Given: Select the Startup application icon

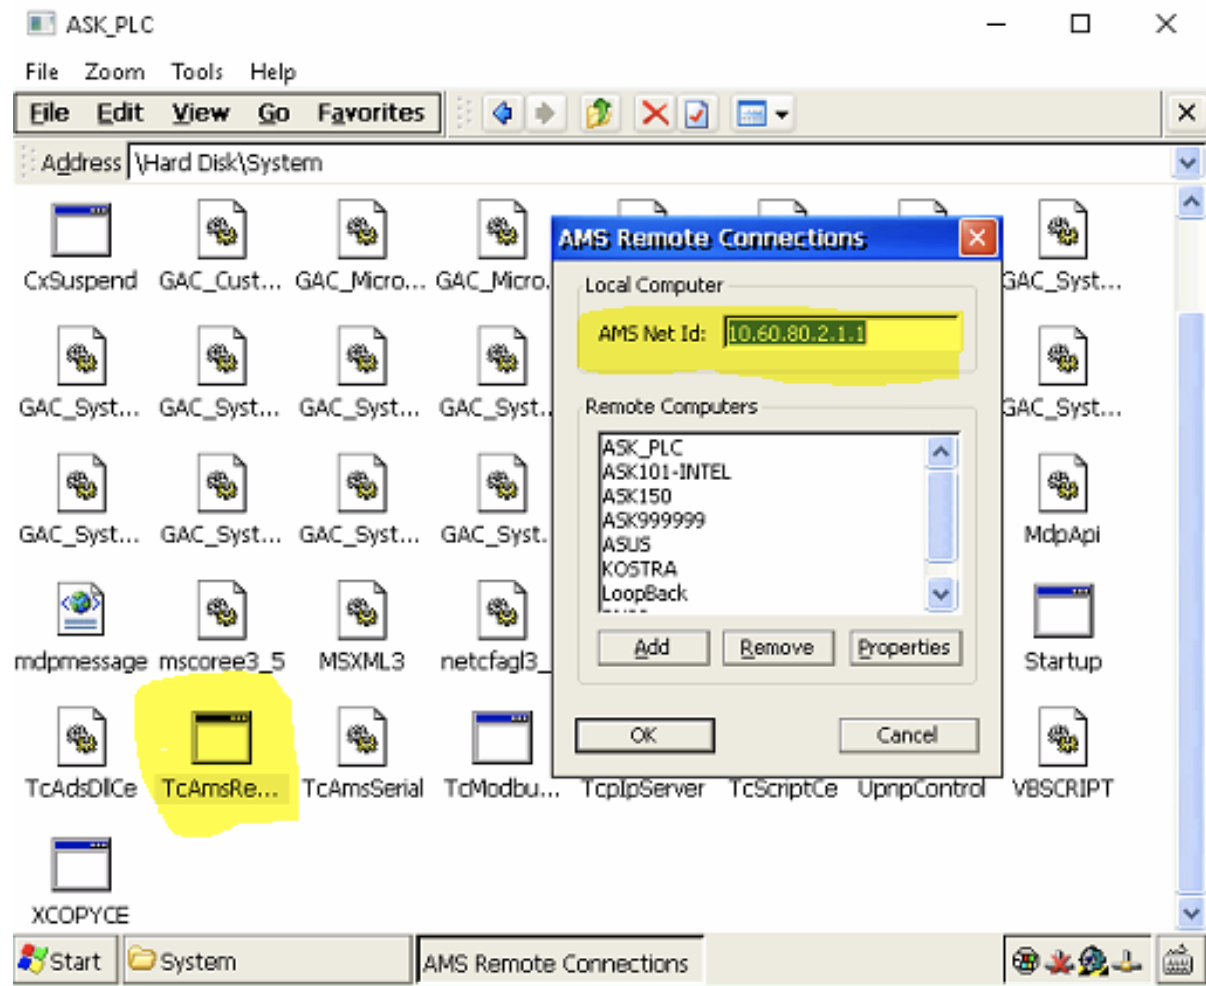Looking at the screenshot, I should [1062, 611].
